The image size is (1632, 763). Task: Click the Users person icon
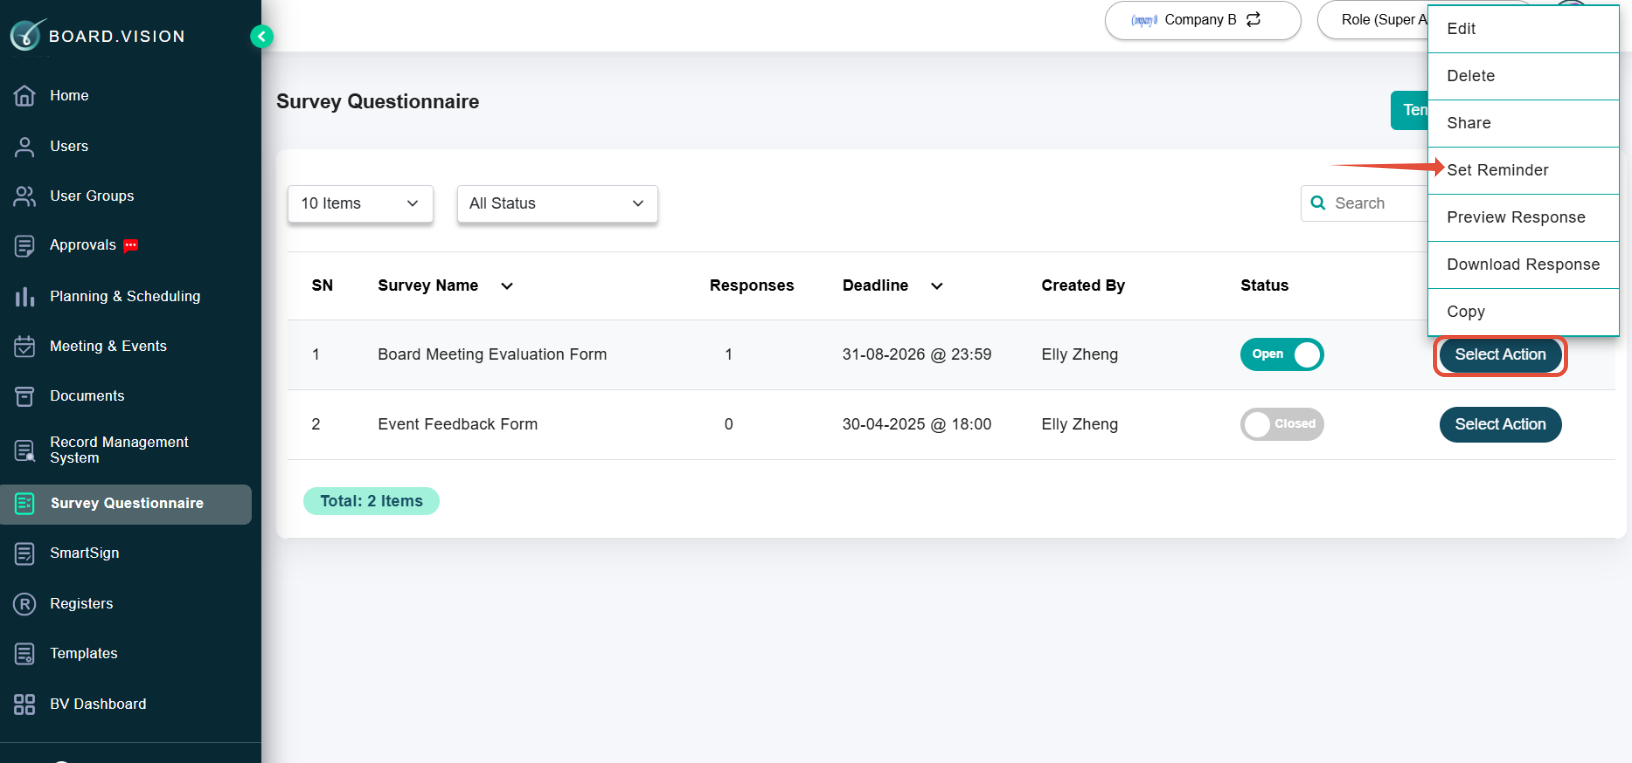click(25, 146)
